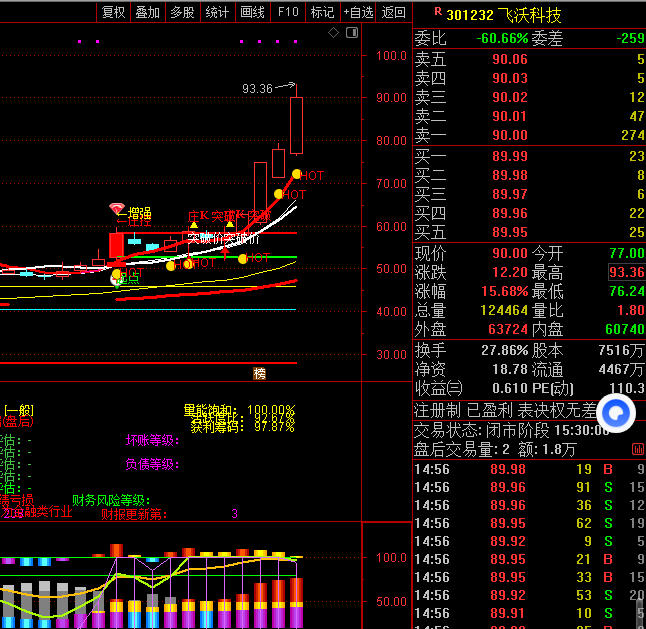
Task: Click the red gem icon next to 增强
Action: click(x=117, y=208)
